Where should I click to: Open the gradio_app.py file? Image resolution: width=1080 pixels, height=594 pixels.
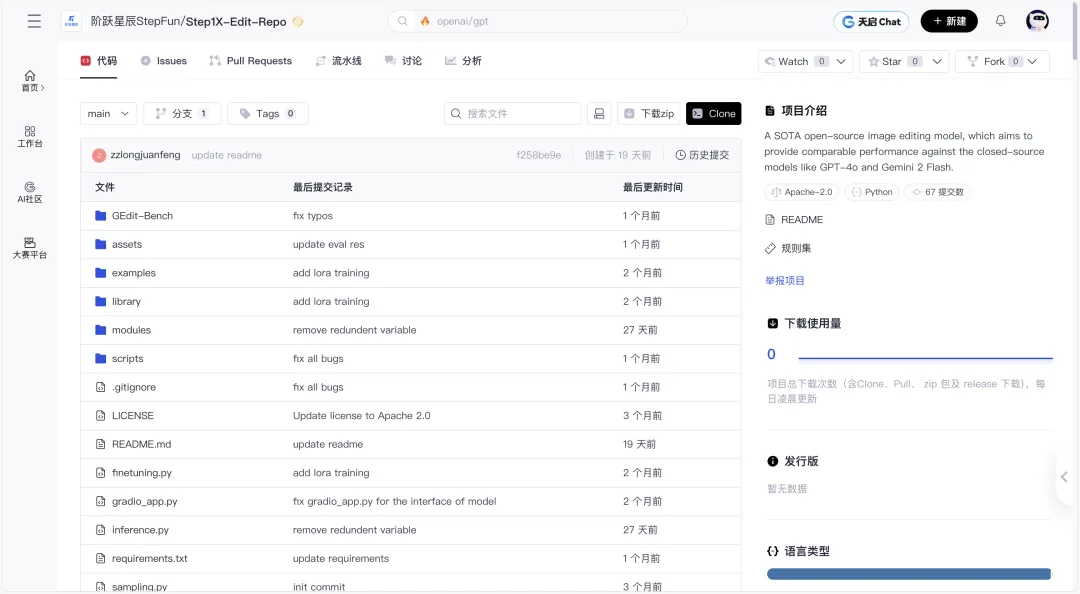point(145,502)
